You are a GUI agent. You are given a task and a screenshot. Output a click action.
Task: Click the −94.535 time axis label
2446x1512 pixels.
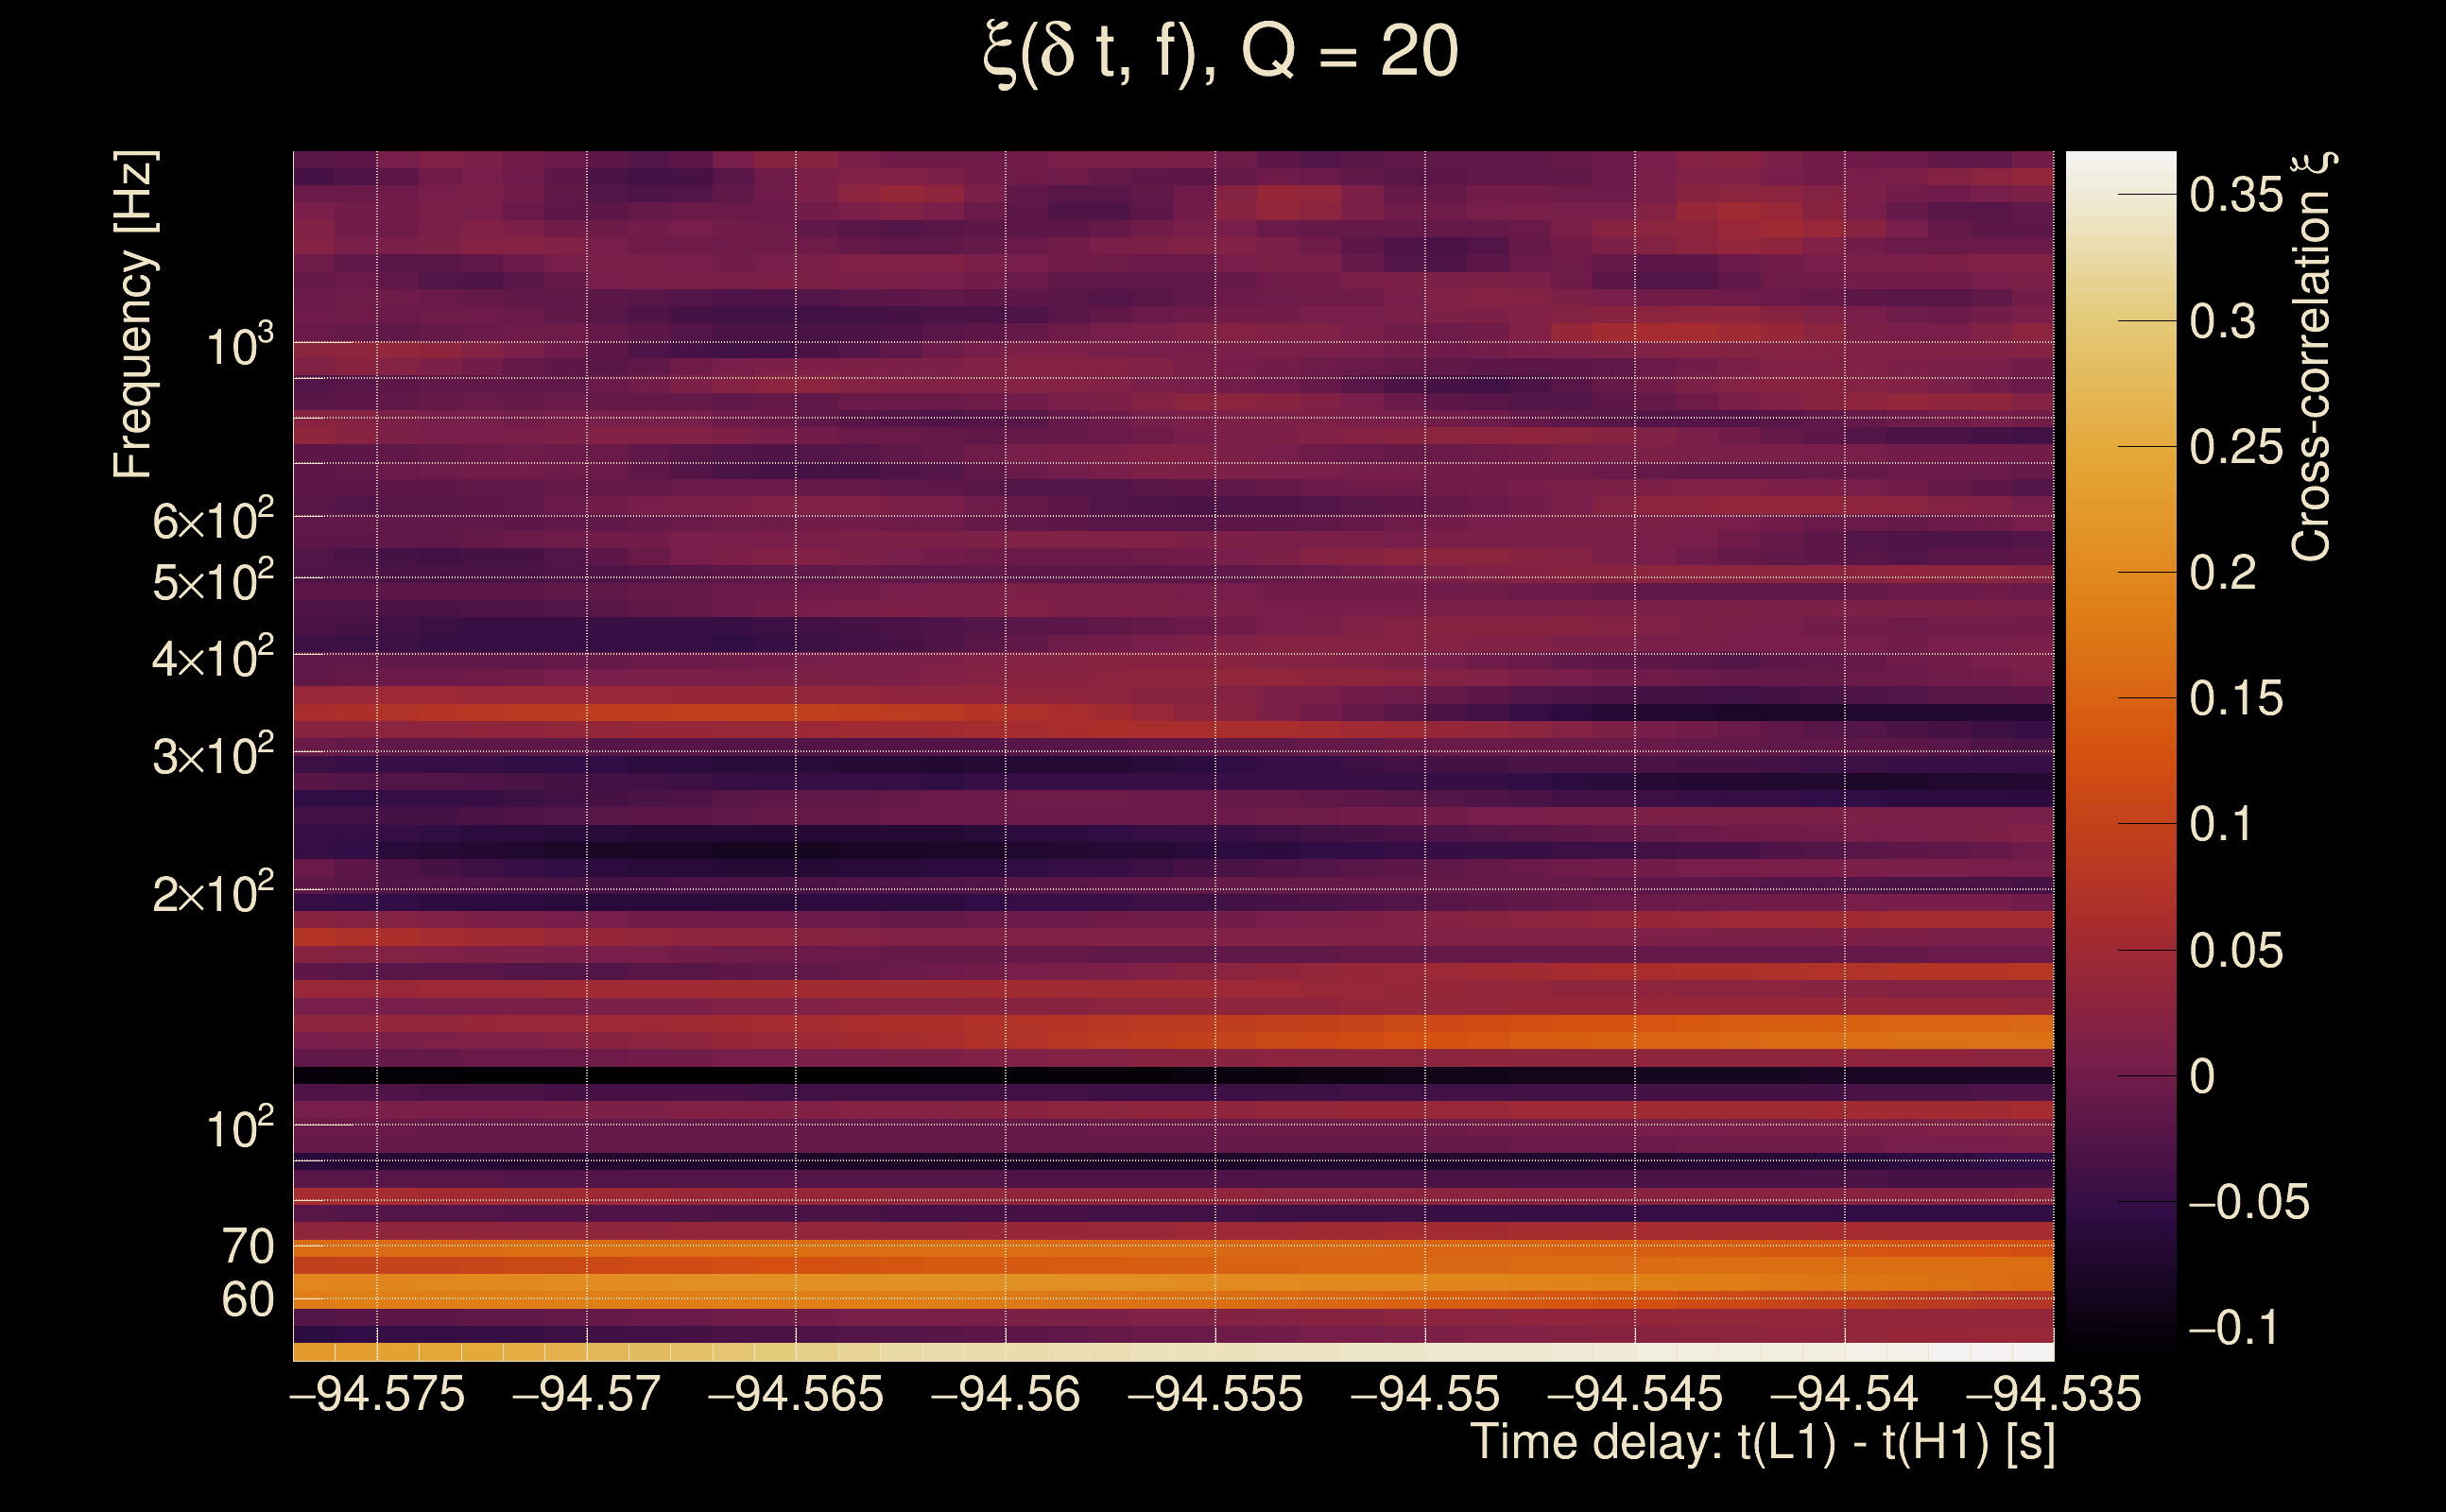(2053, 1394)
